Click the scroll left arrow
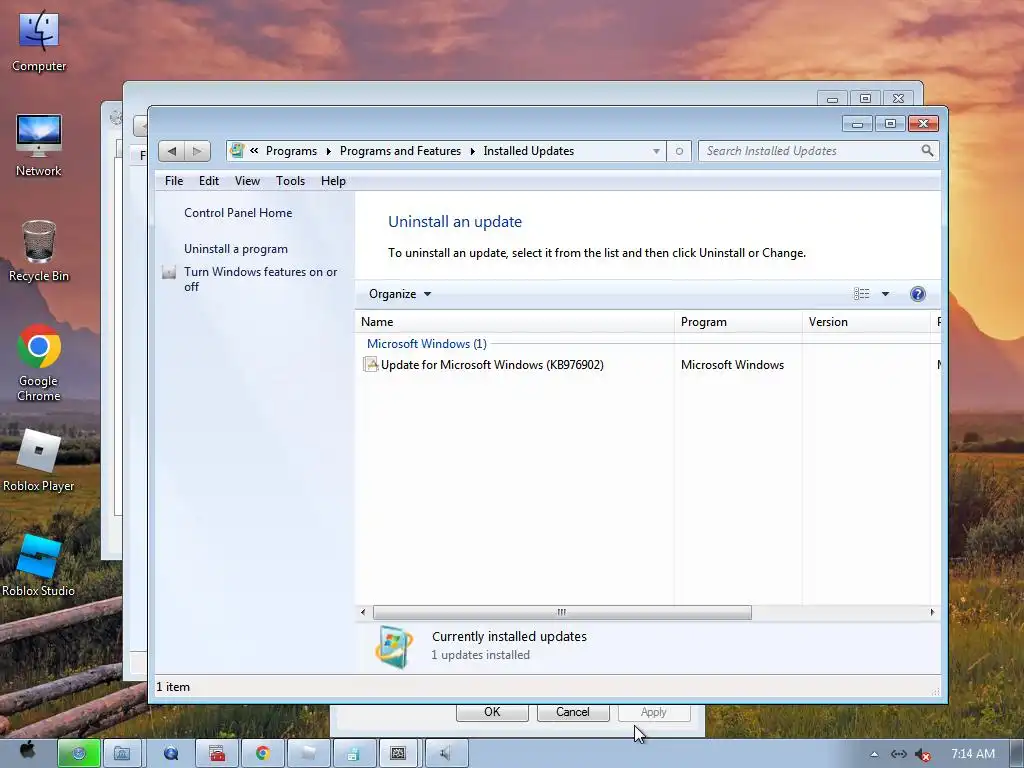Image resolution: width=1024 pixels, height=768 pixels. tap(363, 613)
